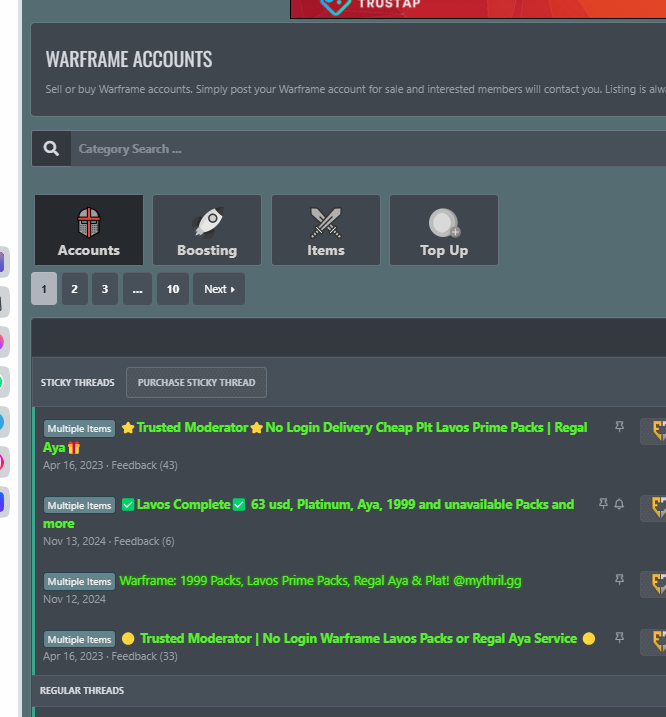Click pin icon on Lavos Complete thread
666x717 pixels.
pyautogui.click(x=603, y=503)
